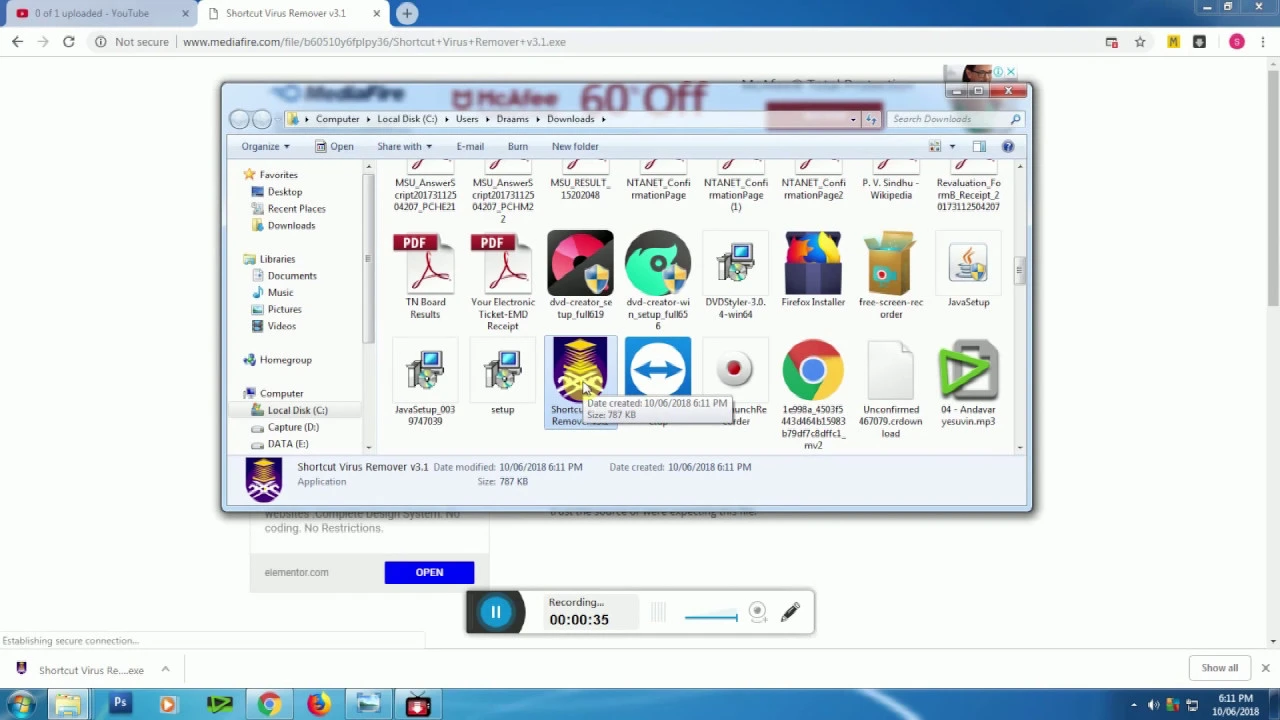Select Capture (D:) drive in tree

293,427
